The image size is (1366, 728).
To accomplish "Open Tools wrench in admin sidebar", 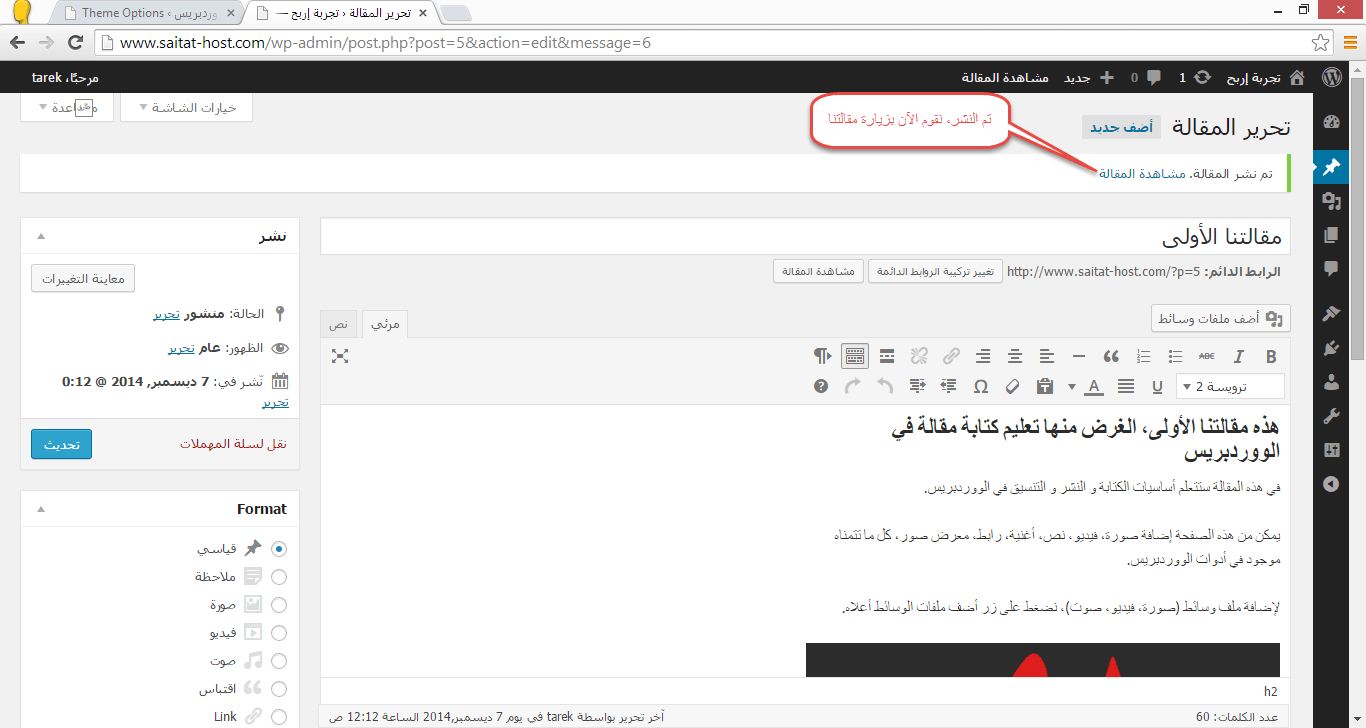I will pyautogui.click(x=1331, y=416).
